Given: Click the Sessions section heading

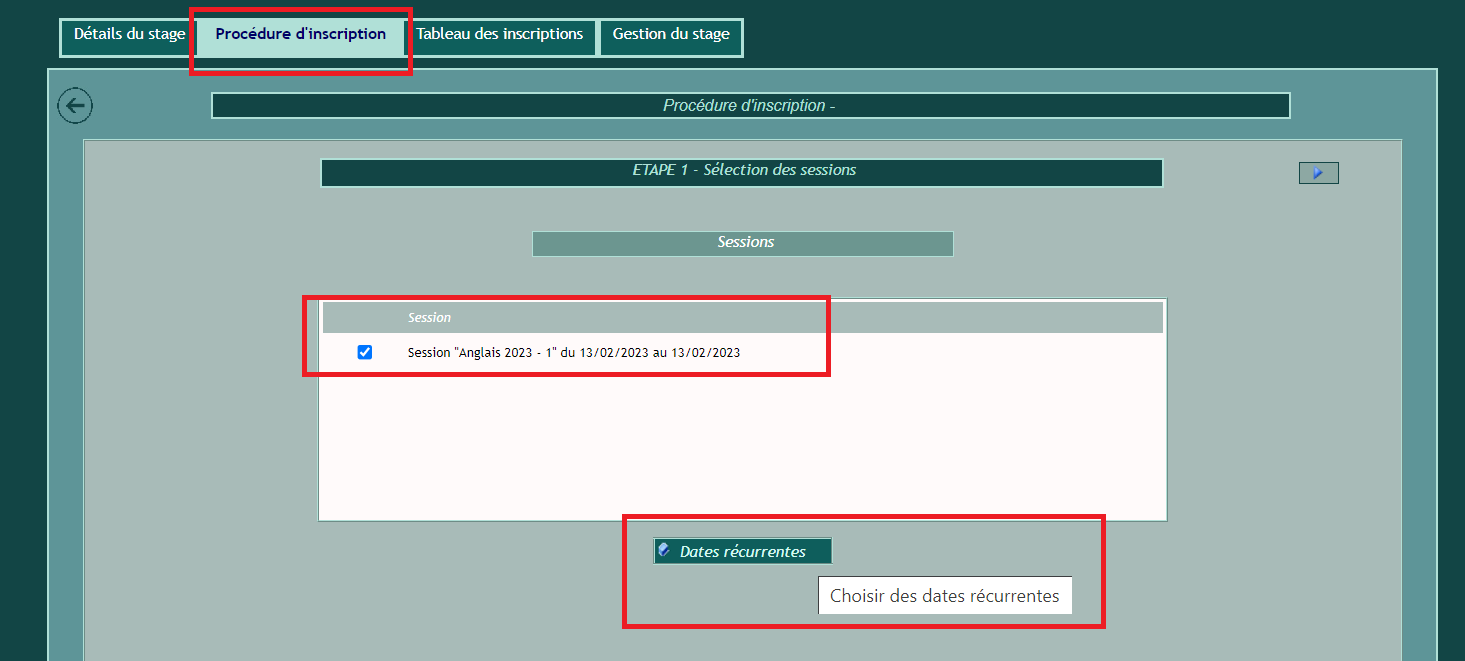Looking at the screenshot, I should [x=743, y=243].
